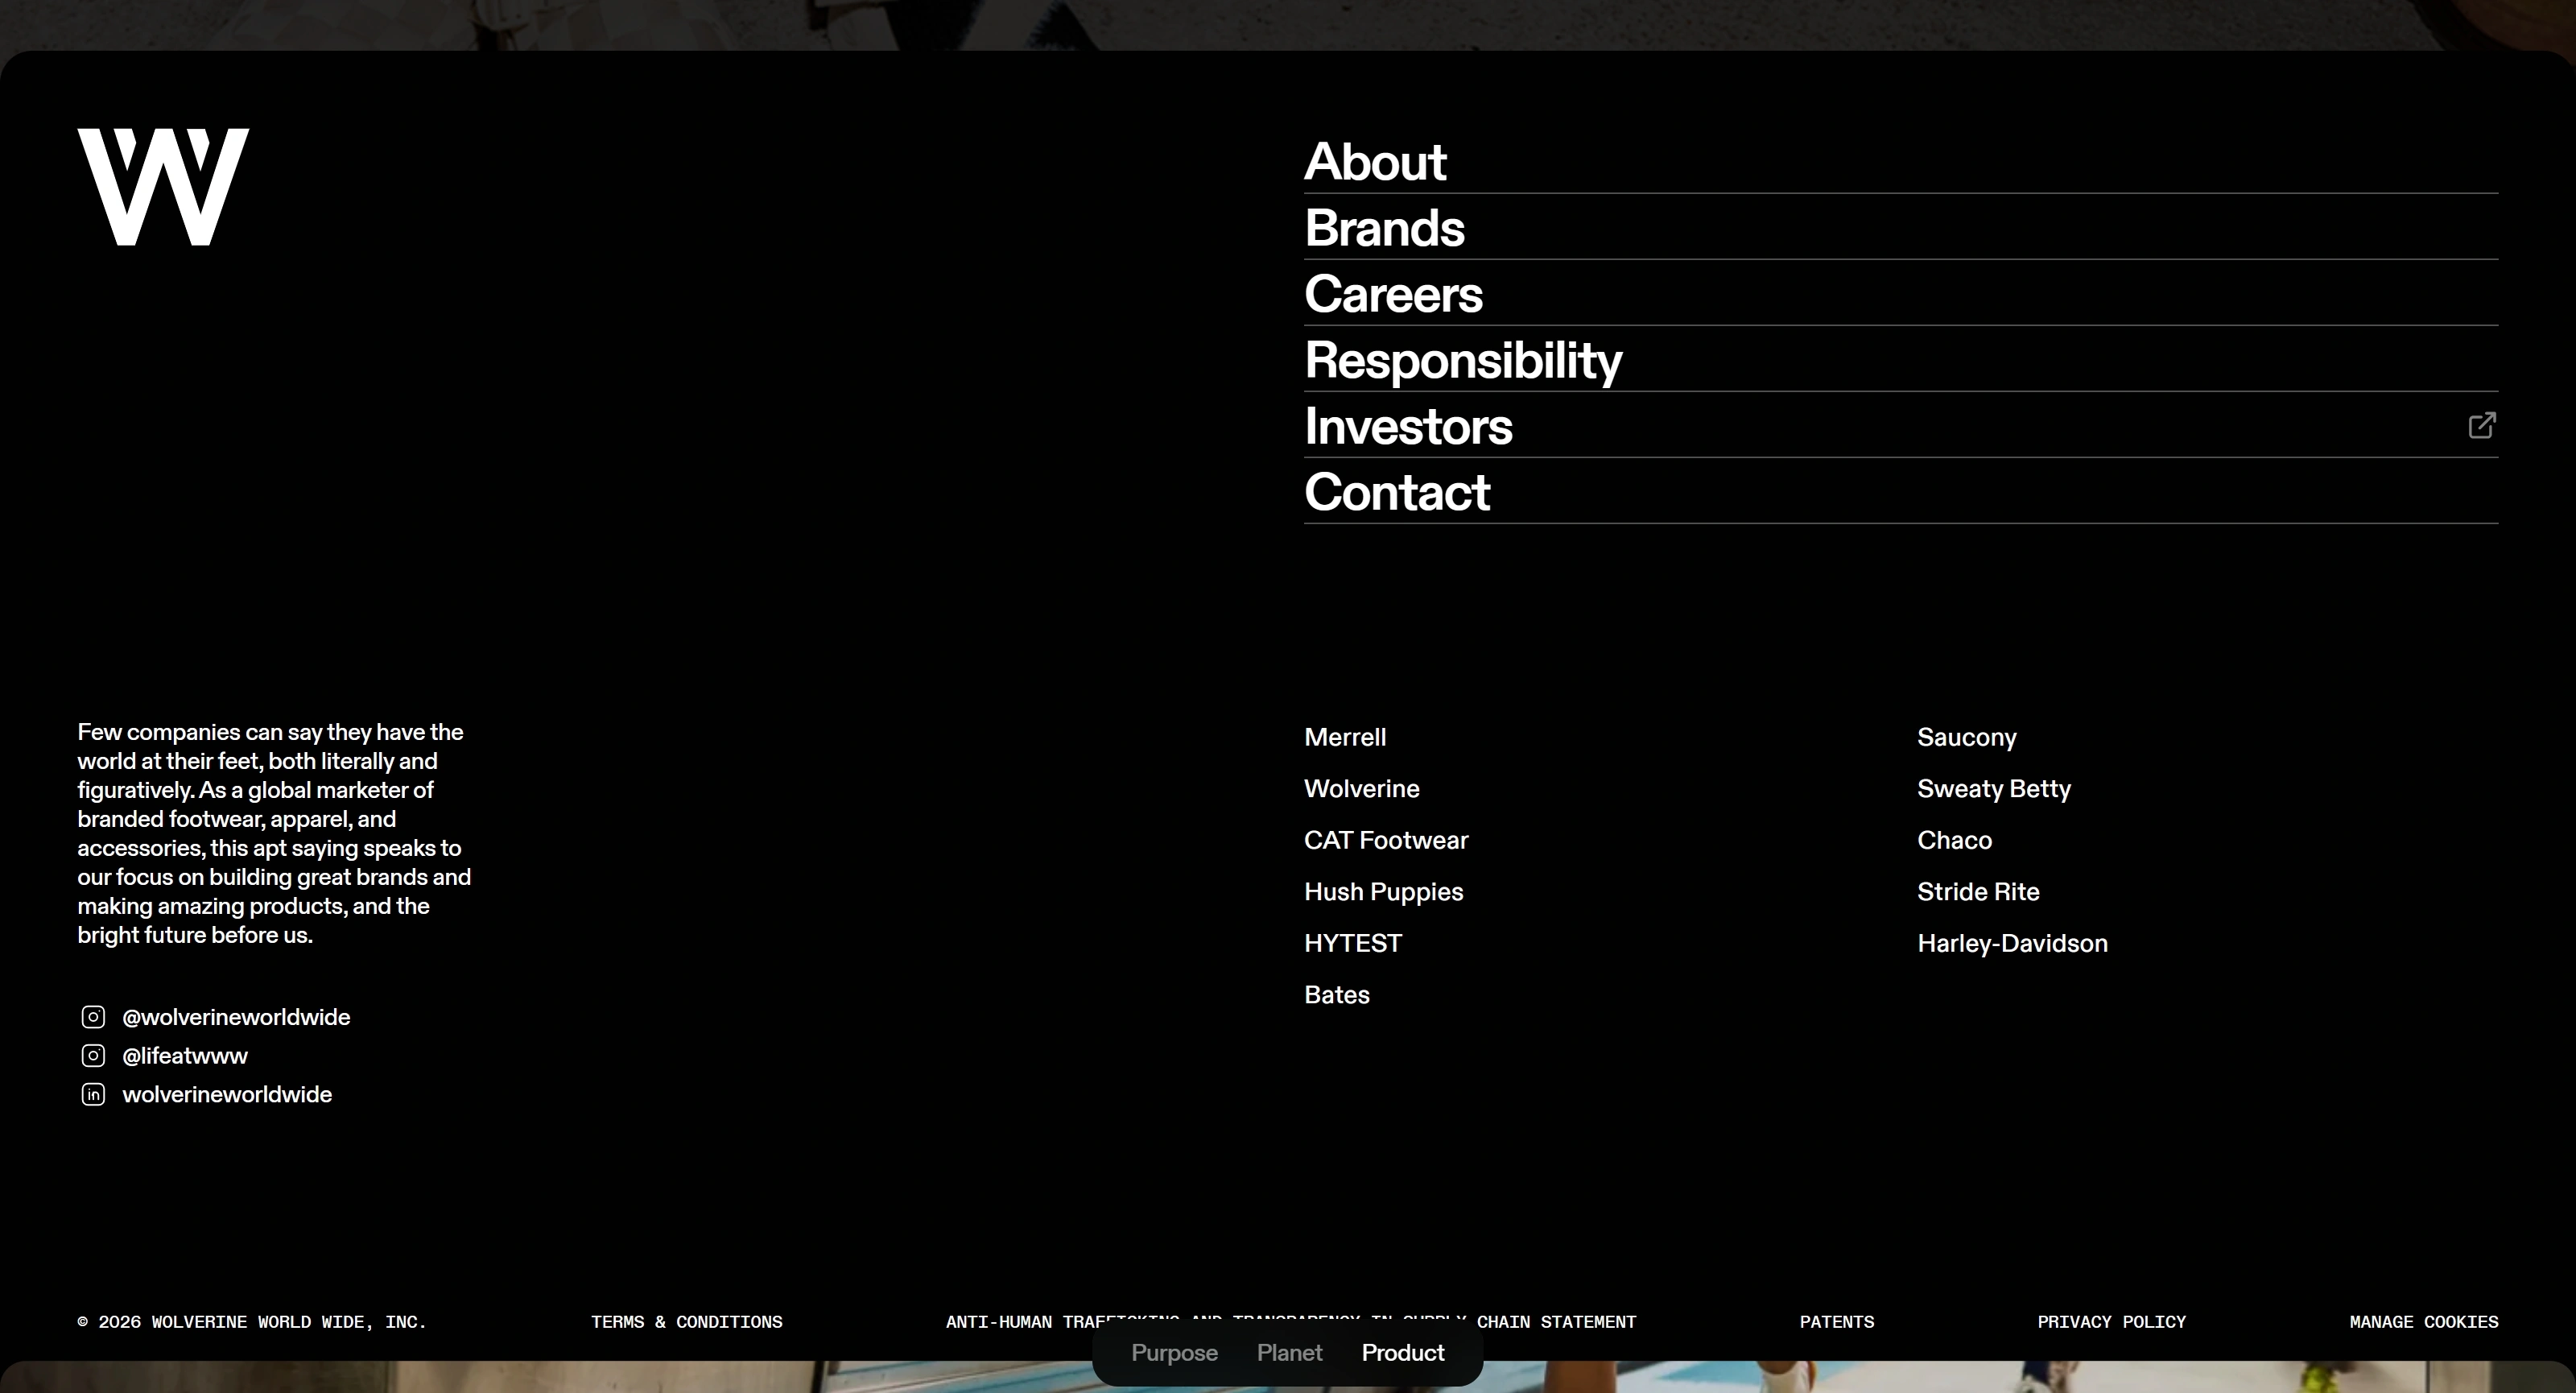The width and height of the screenshot is (2576, 1393).
Task: Open the Stride Rite brand link
Action: pyautogui.click(x=1978, y=892)
